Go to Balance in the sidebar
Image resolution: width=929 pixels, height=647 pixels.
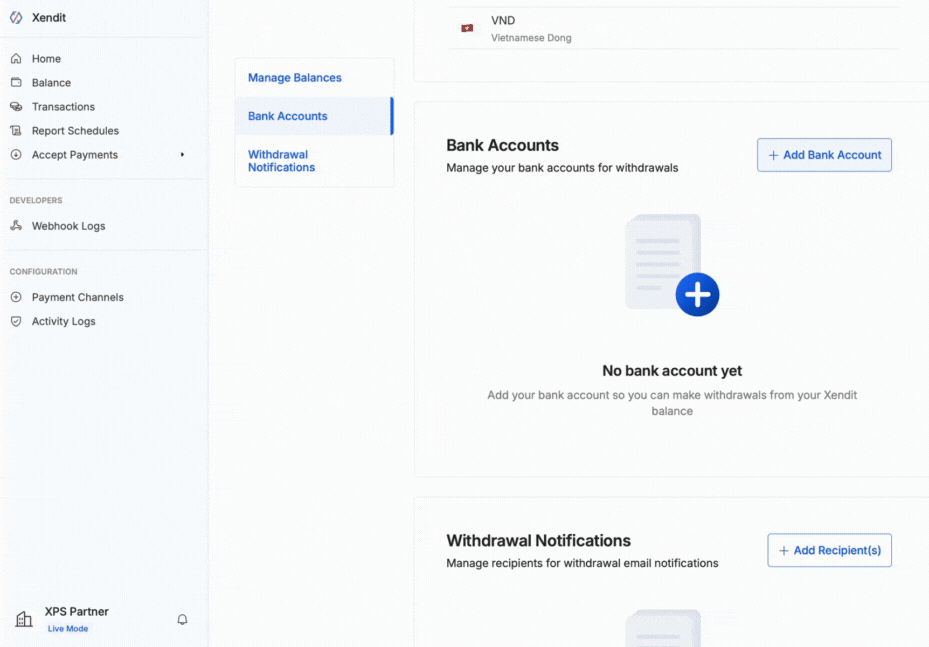tap(51, 82)
